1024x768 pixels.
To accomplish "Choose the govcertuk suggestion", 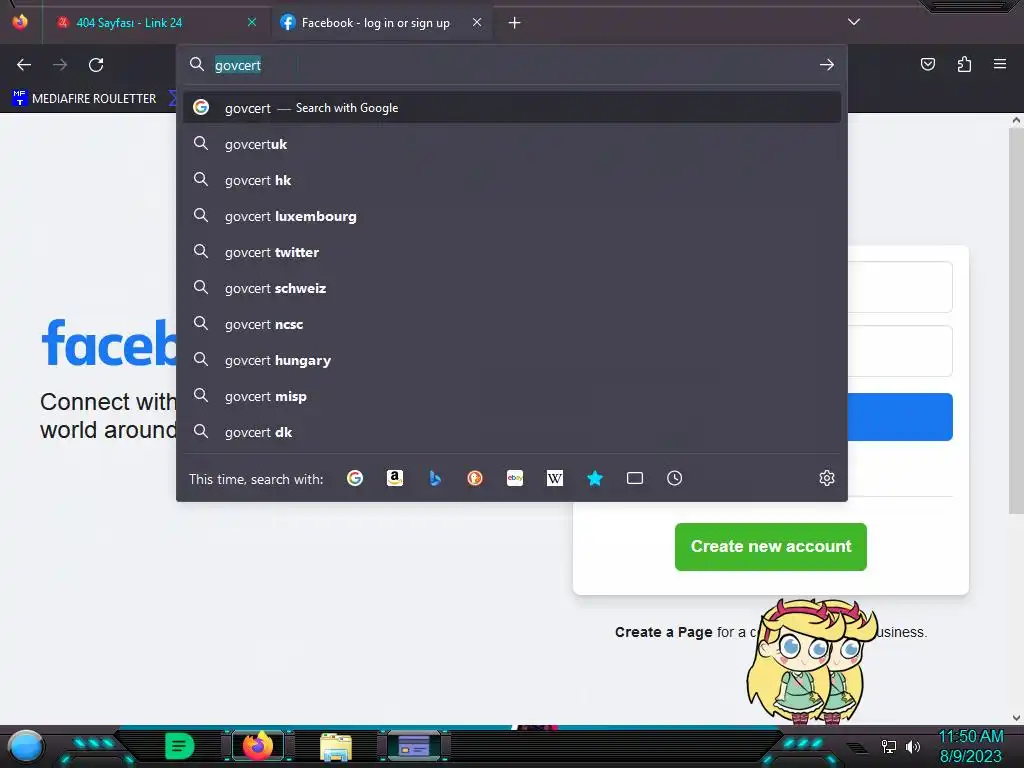I will [512, 144].
